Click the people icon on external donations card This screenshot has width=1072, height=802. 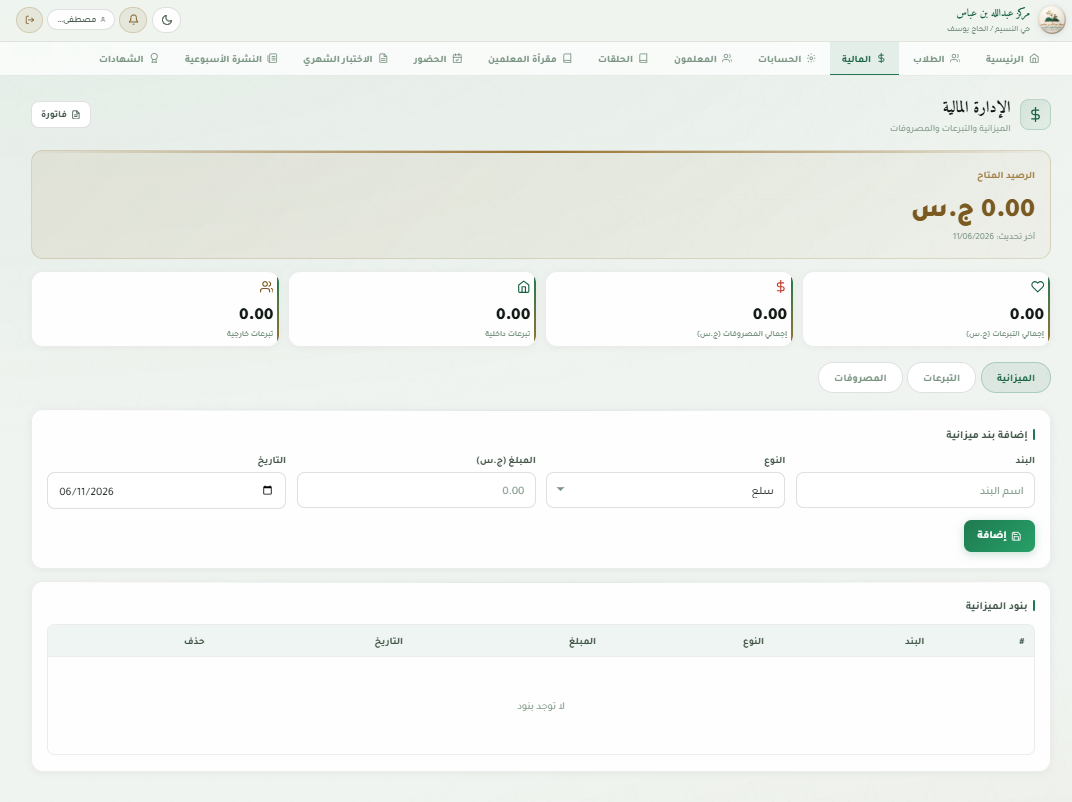tap(266, 287)
